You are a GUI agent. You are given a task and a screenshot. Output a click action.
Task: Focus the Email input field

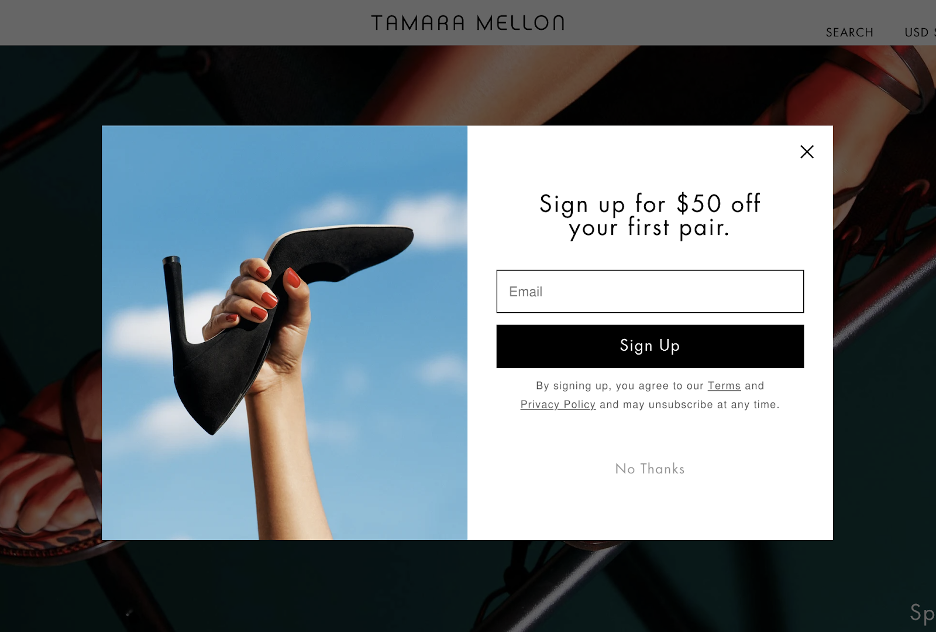649,291
